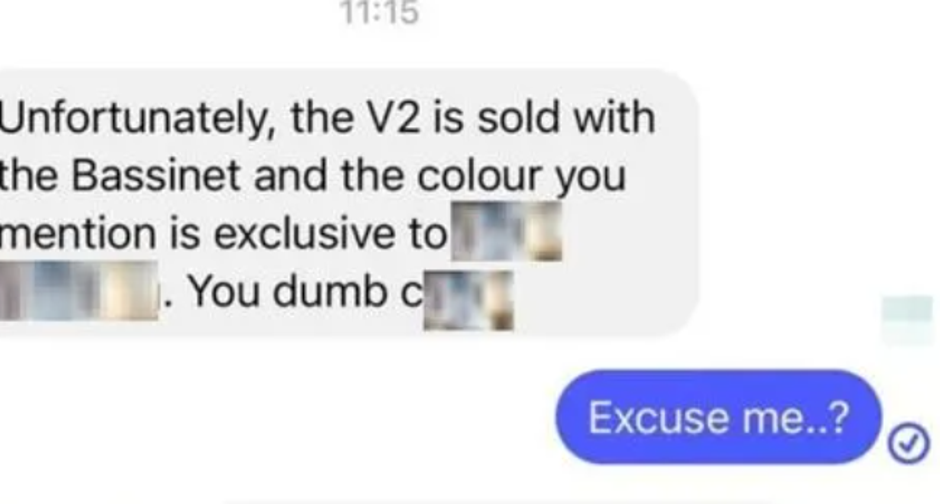Viewport: 940px width, 504px height.
Task: Click the word "the" before Bassinet
Action: [x=29, y=176]
